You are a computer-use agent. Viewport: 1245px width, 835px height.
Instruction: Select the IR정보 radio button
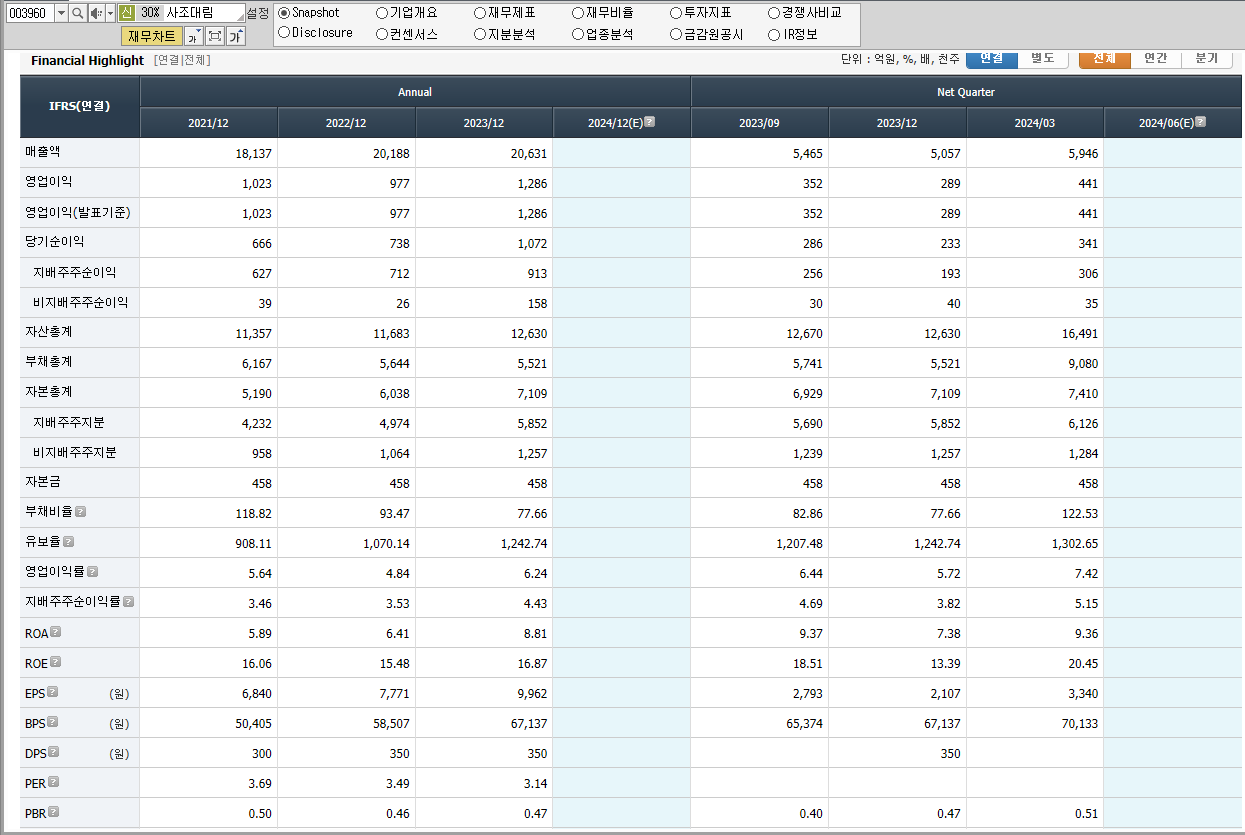pyautogui.click(x=774, y=34)
